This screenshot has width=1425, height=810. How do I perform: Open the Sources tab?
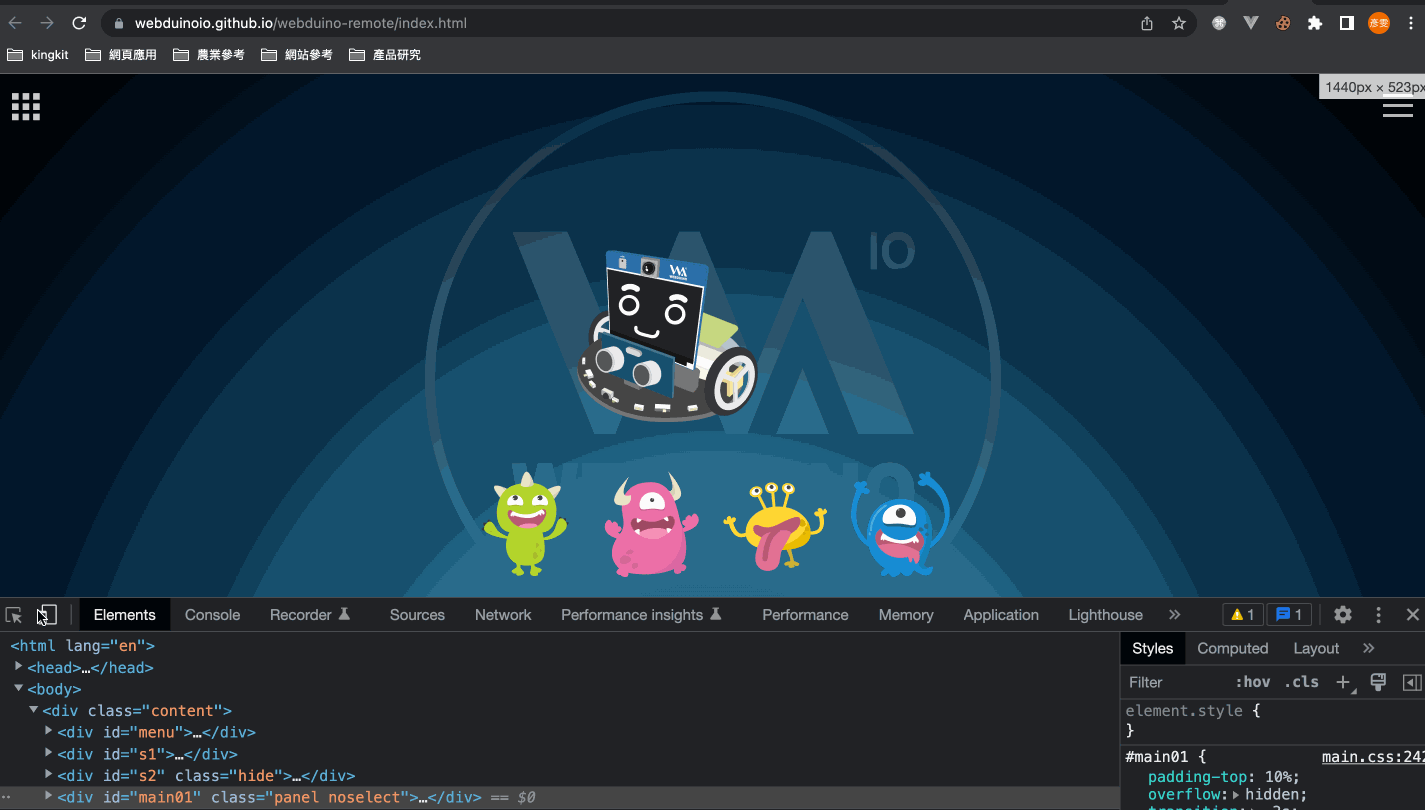417,615
